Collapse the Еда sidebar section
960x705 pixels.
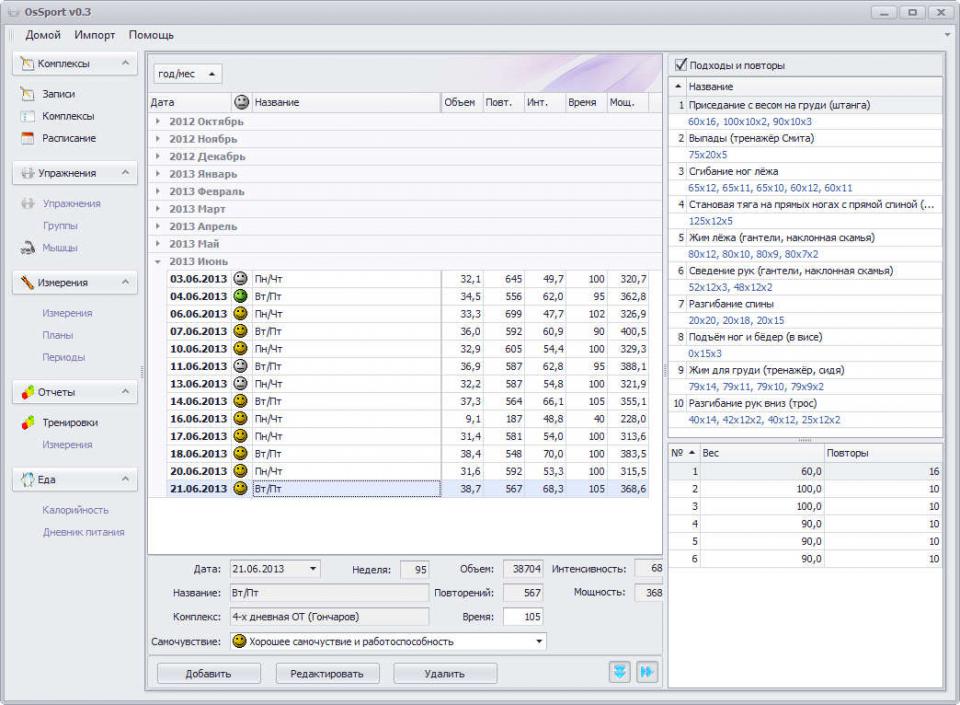pos(125,480)
